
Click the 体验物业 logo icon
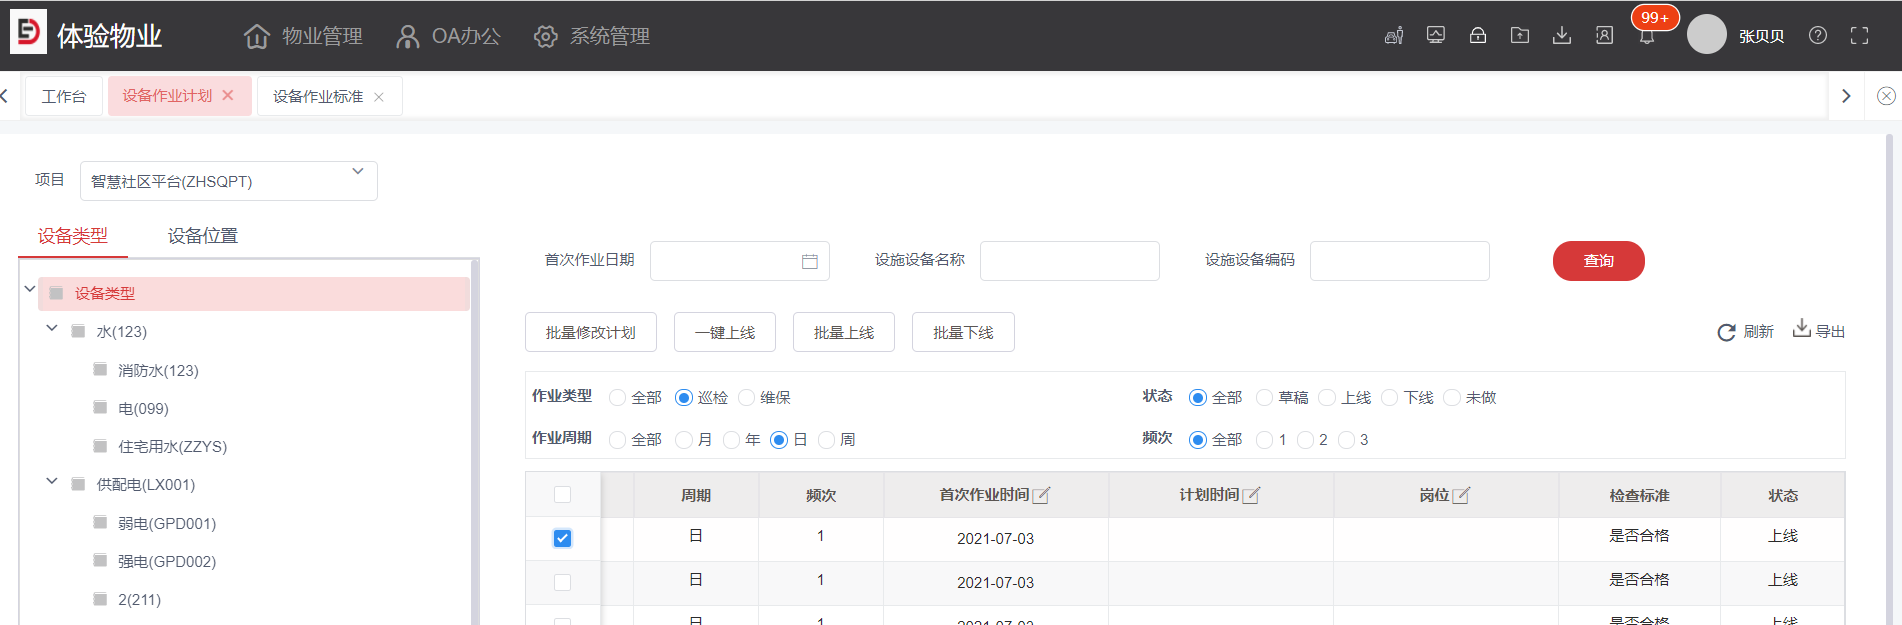pyautogui.click(x=28, y=32)
